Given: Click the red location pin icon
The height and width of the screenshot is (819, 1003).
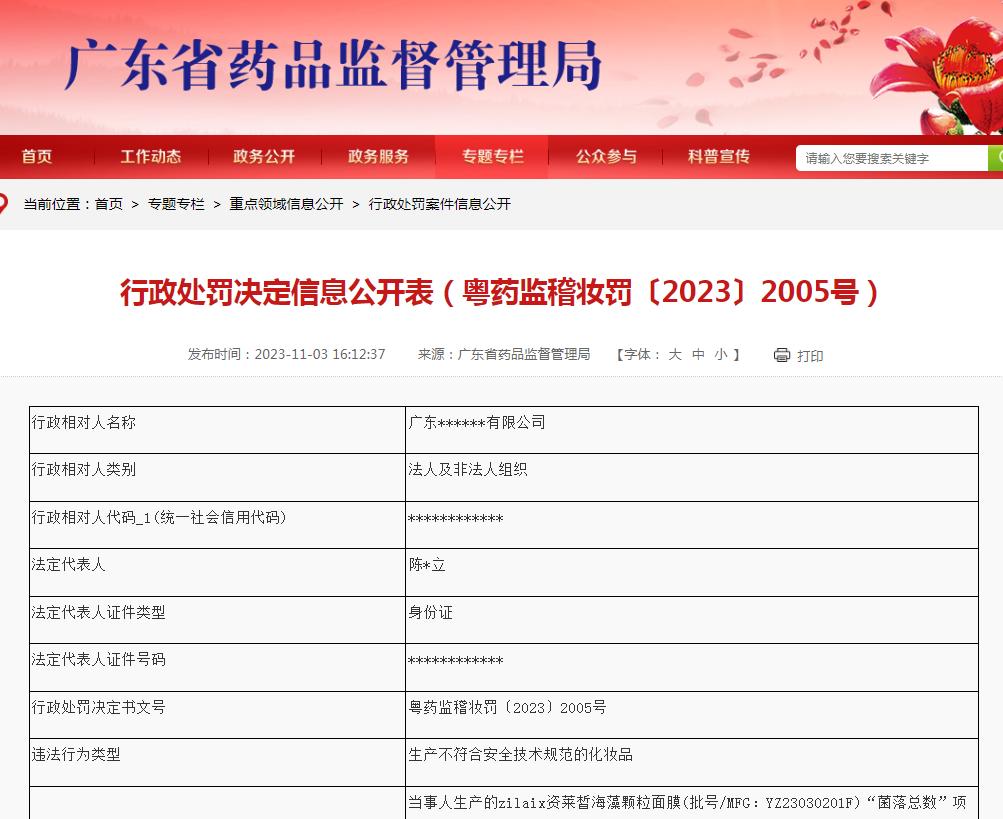Looking at the screenshot, I should tap(3, 203).
